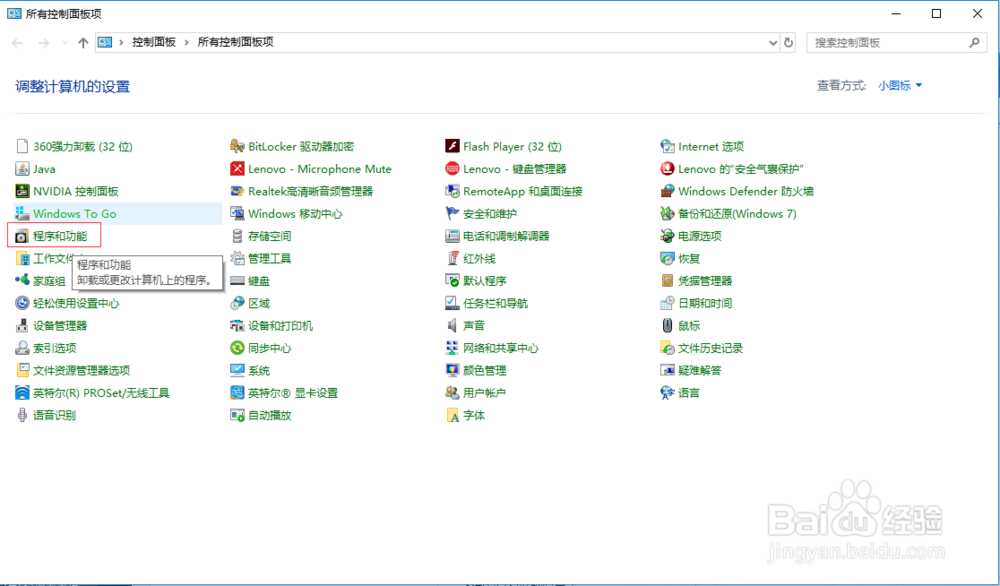The width and height of the screenshot is (1000, 586).
Task: Open 自动播放 icon
Action: [x=237, y=415]
